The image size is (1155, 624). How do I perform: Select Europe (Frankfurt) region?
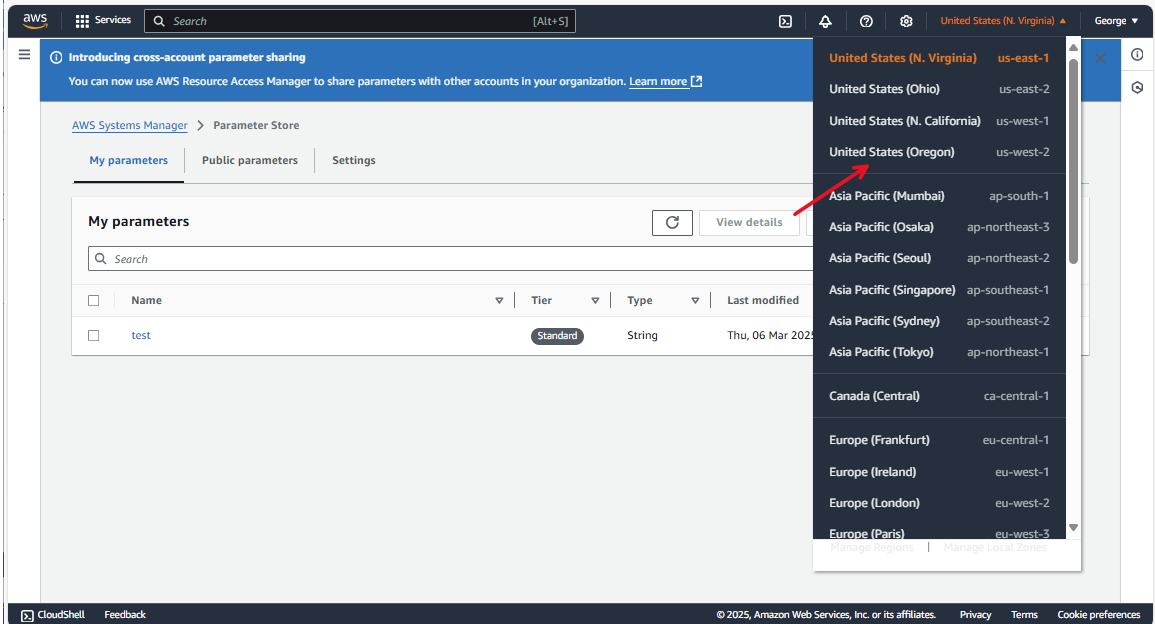tap(939, 441)
